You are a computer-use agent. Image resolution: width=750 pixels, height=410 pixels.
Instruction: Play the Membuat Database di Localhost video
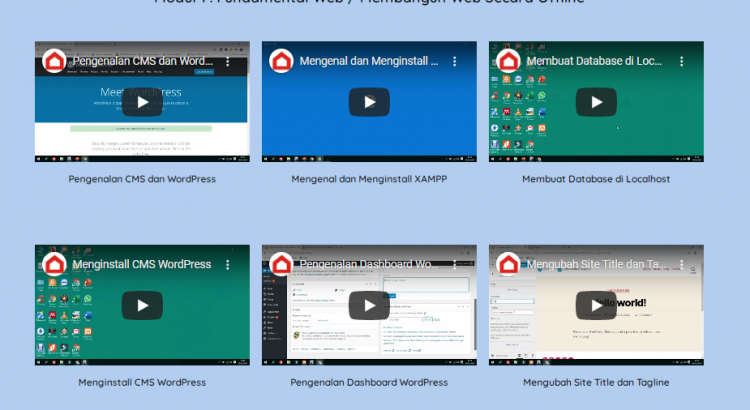(x=596, y=102)
